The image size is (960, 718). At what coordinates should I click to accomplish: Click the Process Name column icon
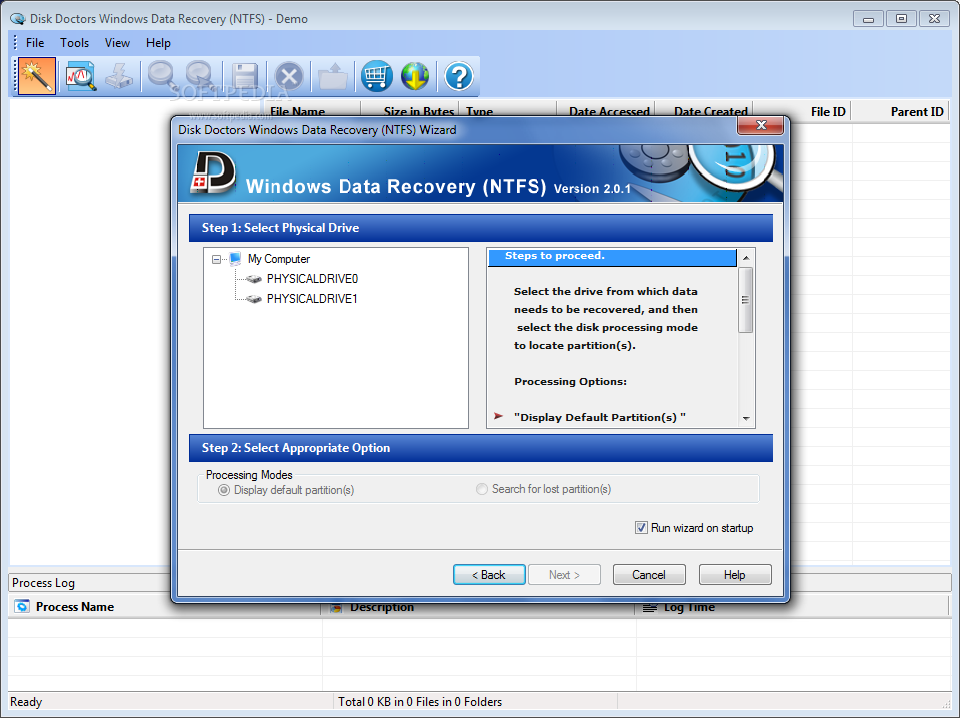(22, 607)
